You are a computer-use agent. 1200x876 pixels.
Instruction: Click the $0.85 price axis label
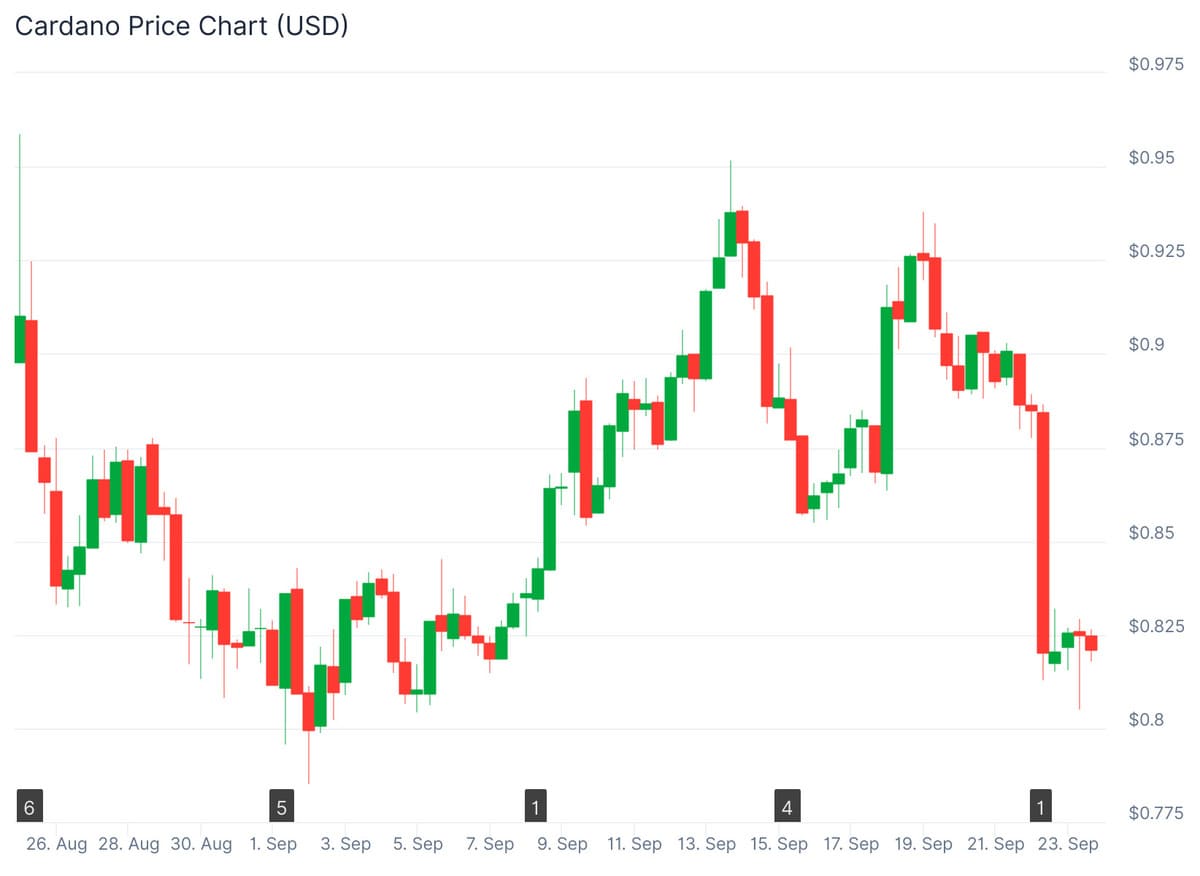(x=1151, y=533)
